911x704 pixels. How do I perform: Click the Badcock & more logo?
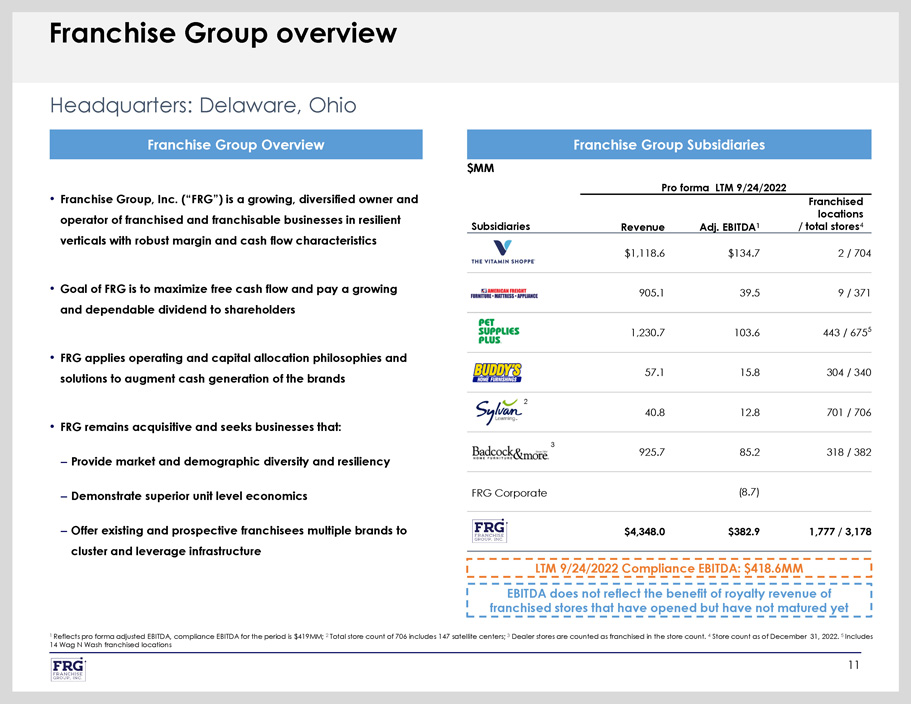508,452
